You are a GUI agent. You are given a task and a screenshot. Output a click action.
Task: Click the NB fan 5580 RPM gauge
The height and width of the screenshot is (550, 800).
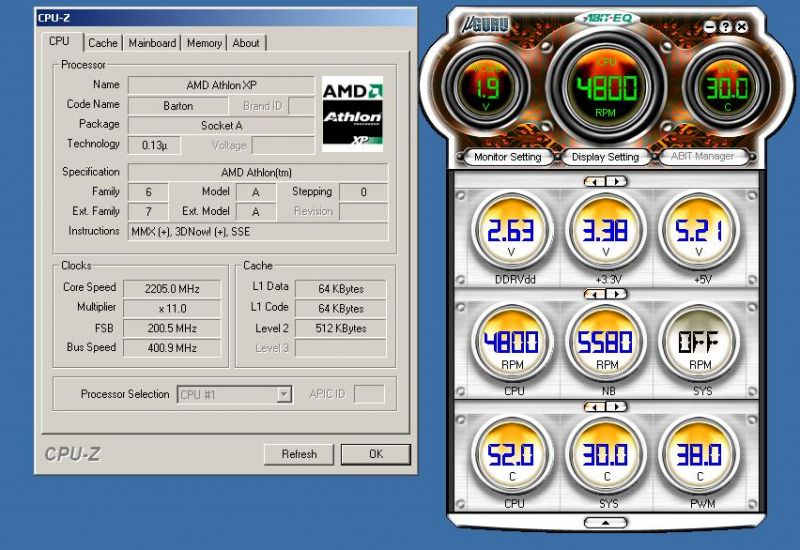click(x=605, y=343)
